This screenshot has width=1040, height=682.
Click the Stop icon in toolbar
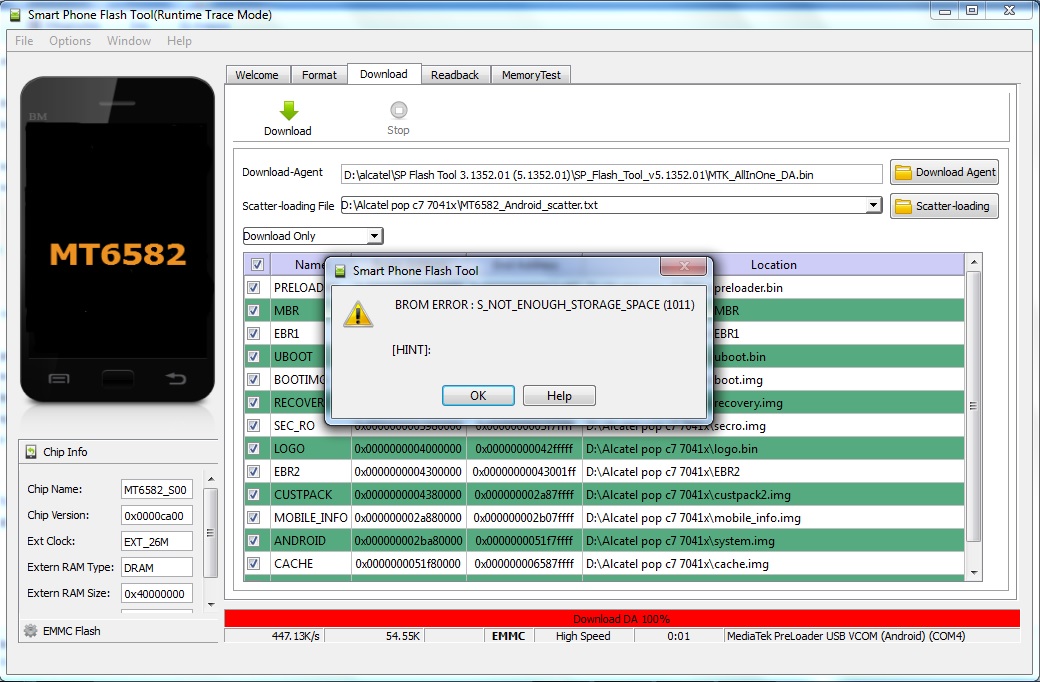[399, 109]
